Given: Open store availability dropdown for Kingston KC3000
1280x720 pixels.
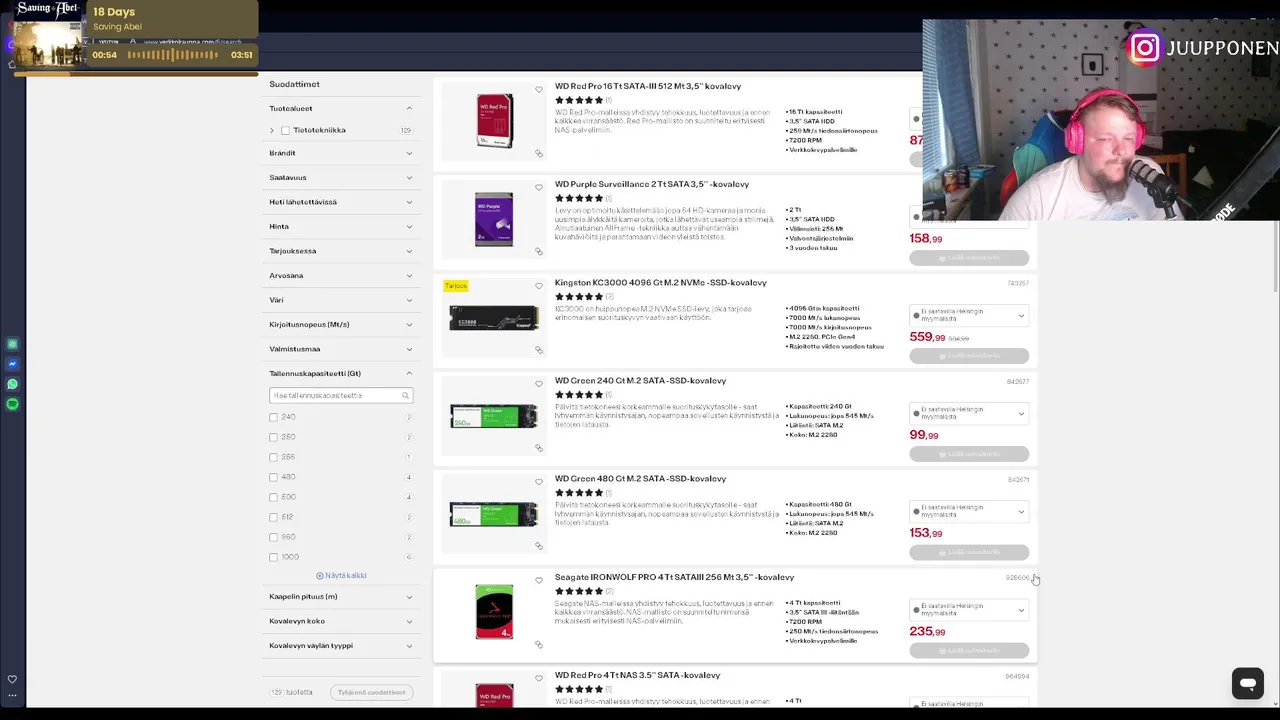Looking at the screenshot, I should point(969,316).
